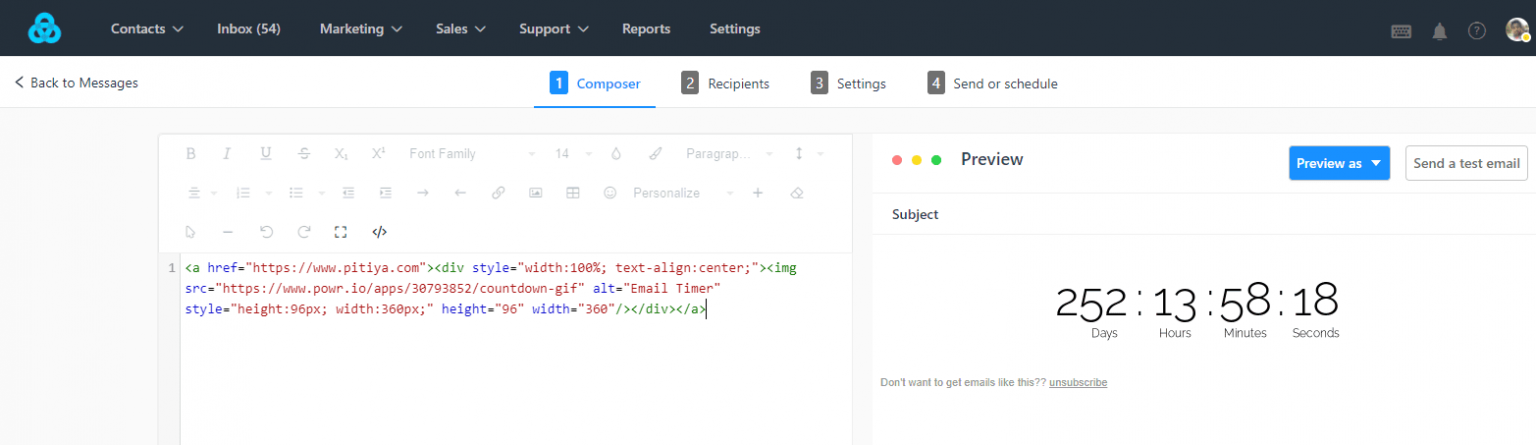This screenshot has height=445, width=1536.
Task: Click the app logo in the navbar
Action: [45, 29]
